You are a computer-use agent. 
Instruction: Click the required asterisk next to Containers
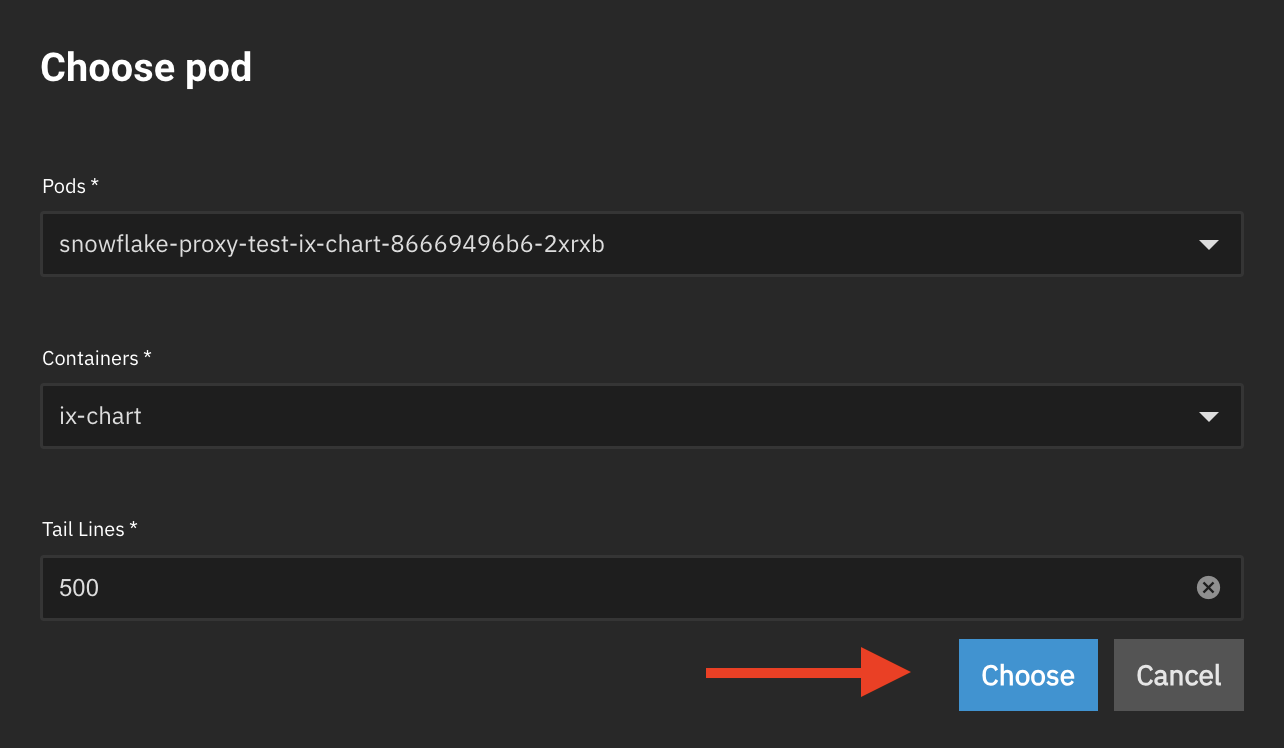[147, 356]
